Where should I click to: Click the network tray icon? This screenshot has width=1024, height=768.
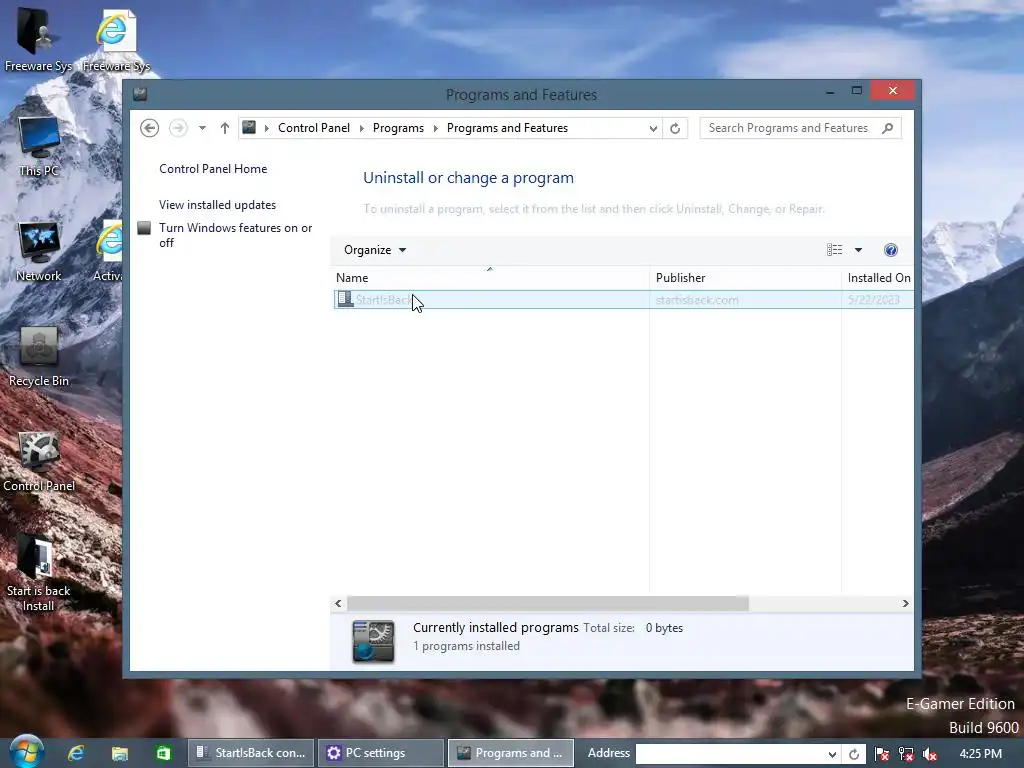pos(906,754)
